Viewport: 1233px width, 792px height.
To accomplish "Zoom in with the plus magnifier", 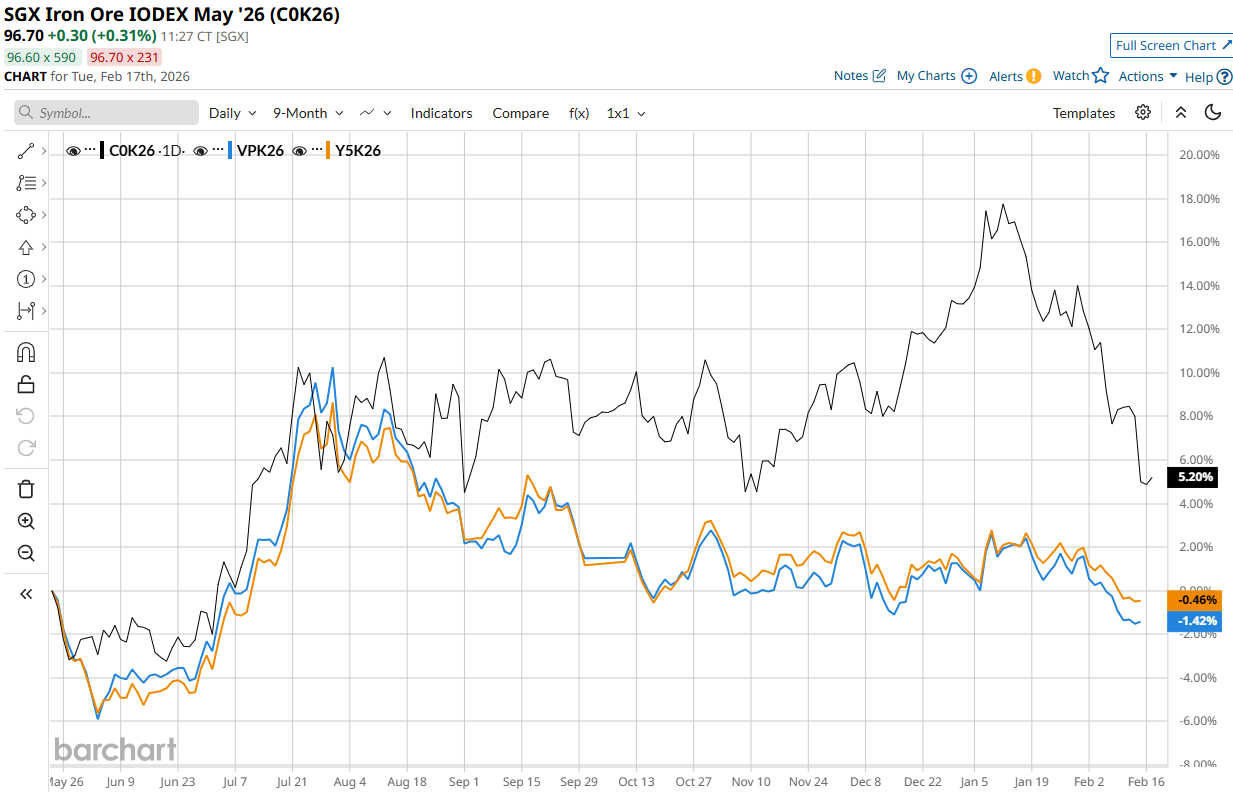I will pos(26,521).
